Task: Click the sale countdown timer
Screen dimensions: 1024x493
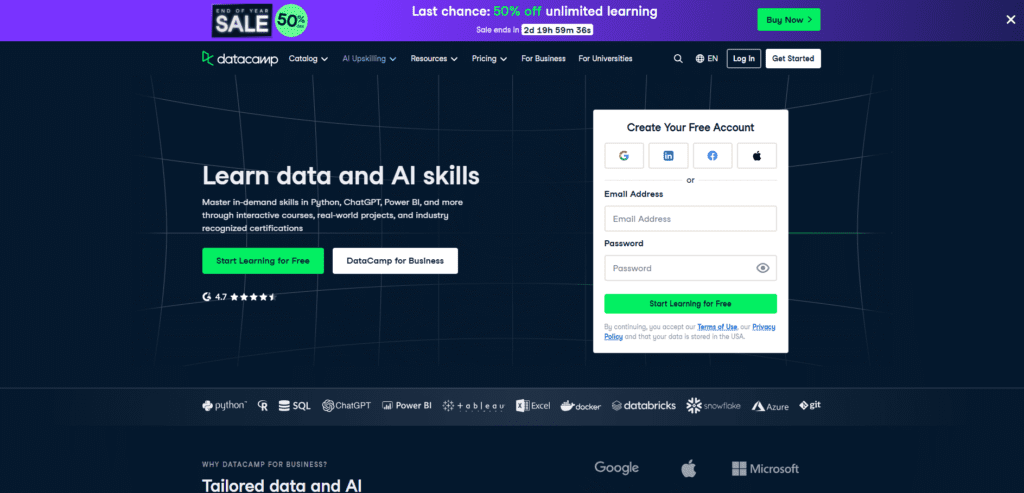Action: pos(557,30)
